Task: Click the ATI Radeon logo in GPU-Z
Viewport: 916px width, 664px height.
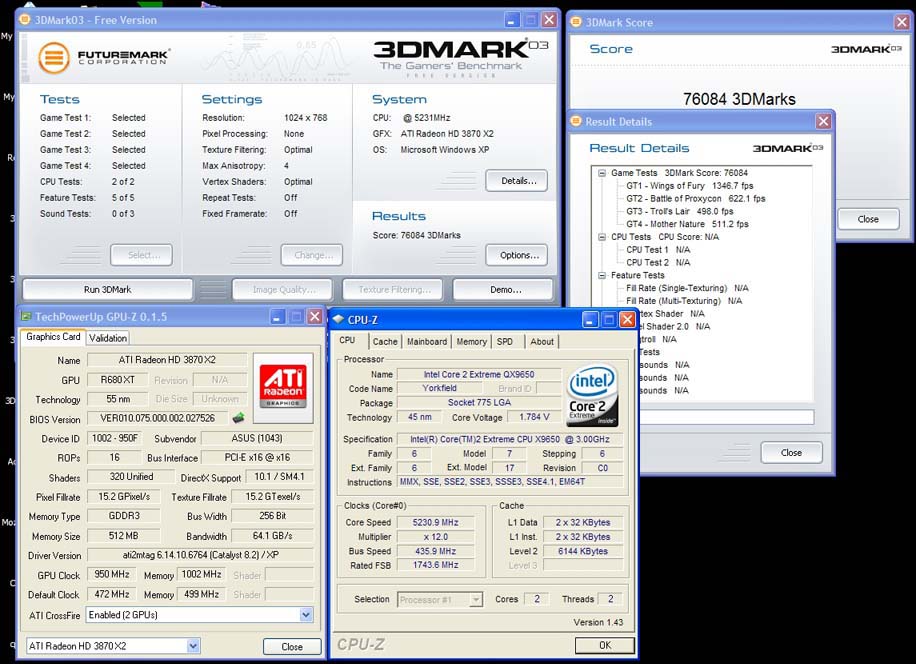Action: tap(283, 387)
